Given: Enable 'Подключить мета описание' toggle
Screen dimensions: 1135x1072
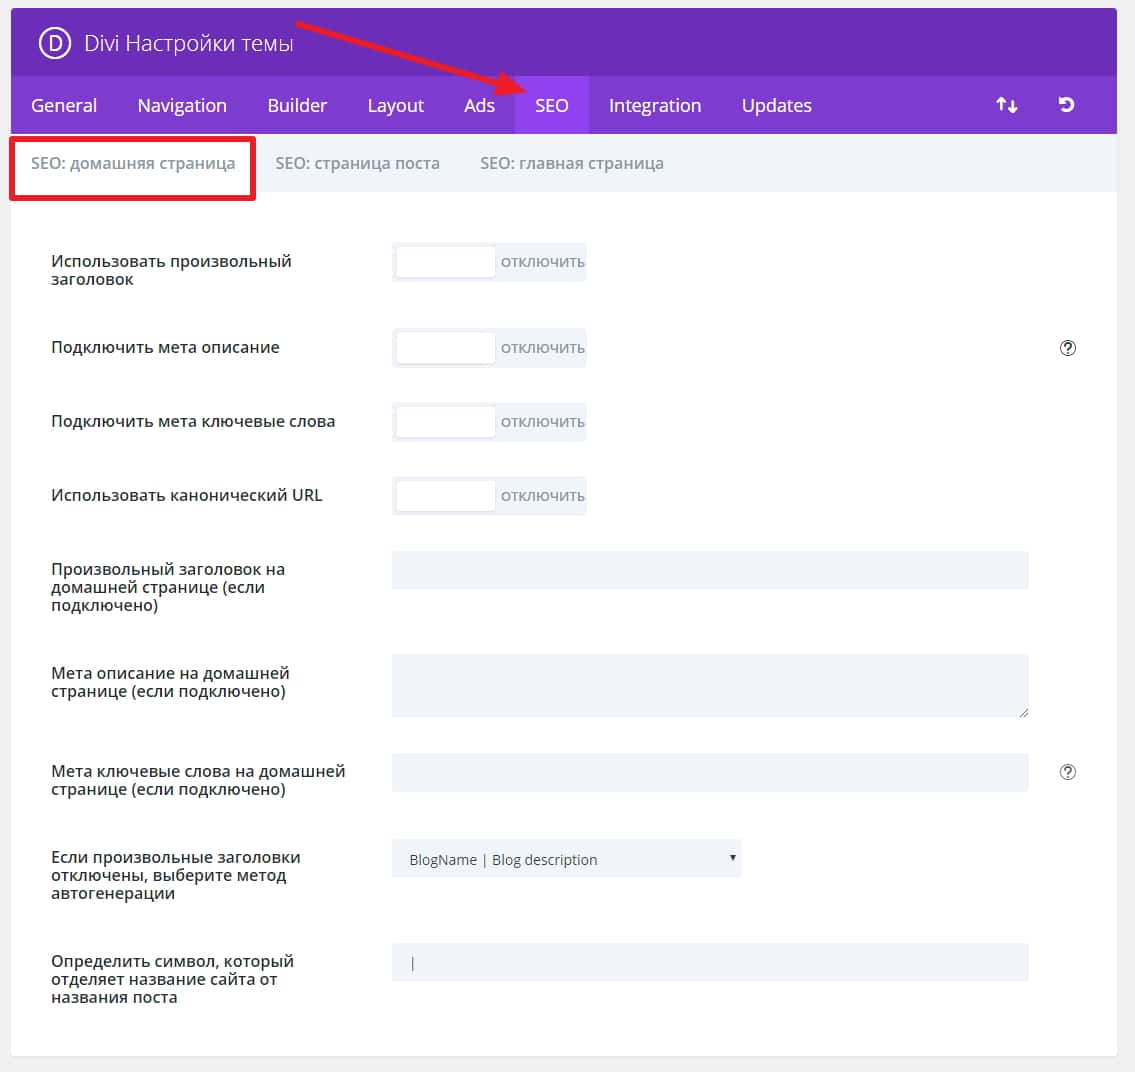Looking at the screenshot, I should point(489,348).
